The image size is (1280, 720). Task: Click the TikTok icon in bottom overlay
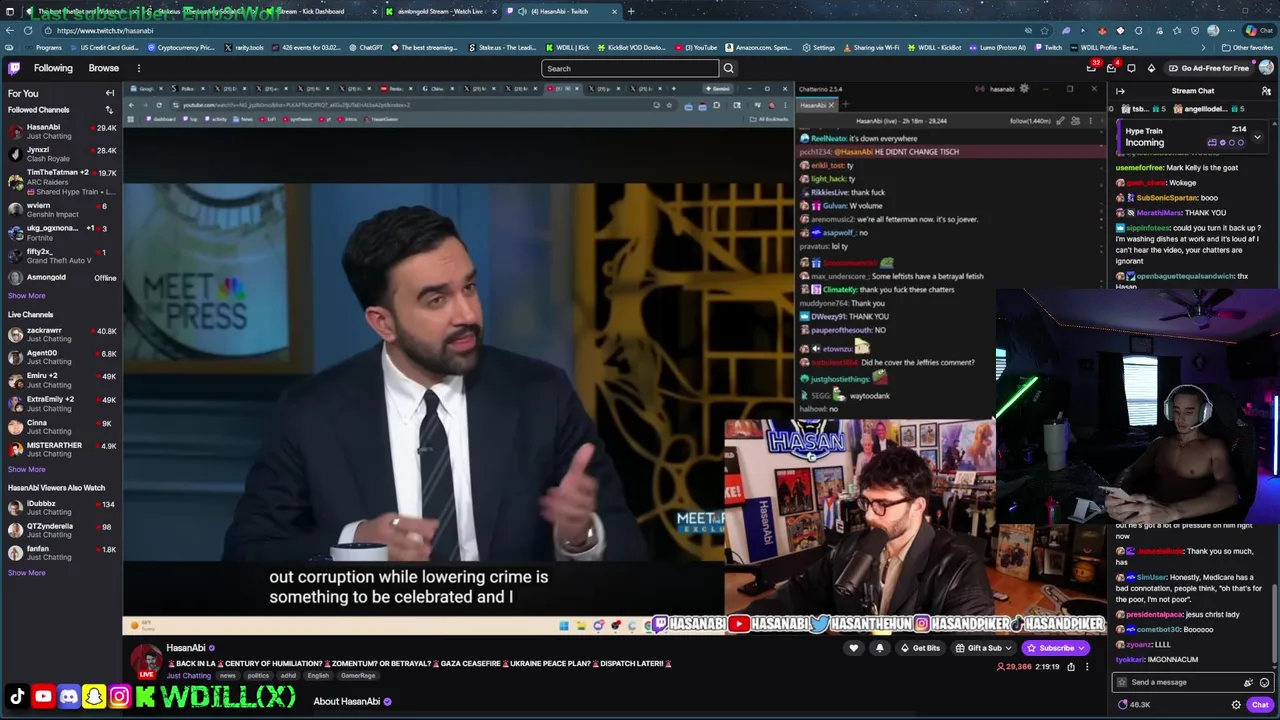(17, 696)
